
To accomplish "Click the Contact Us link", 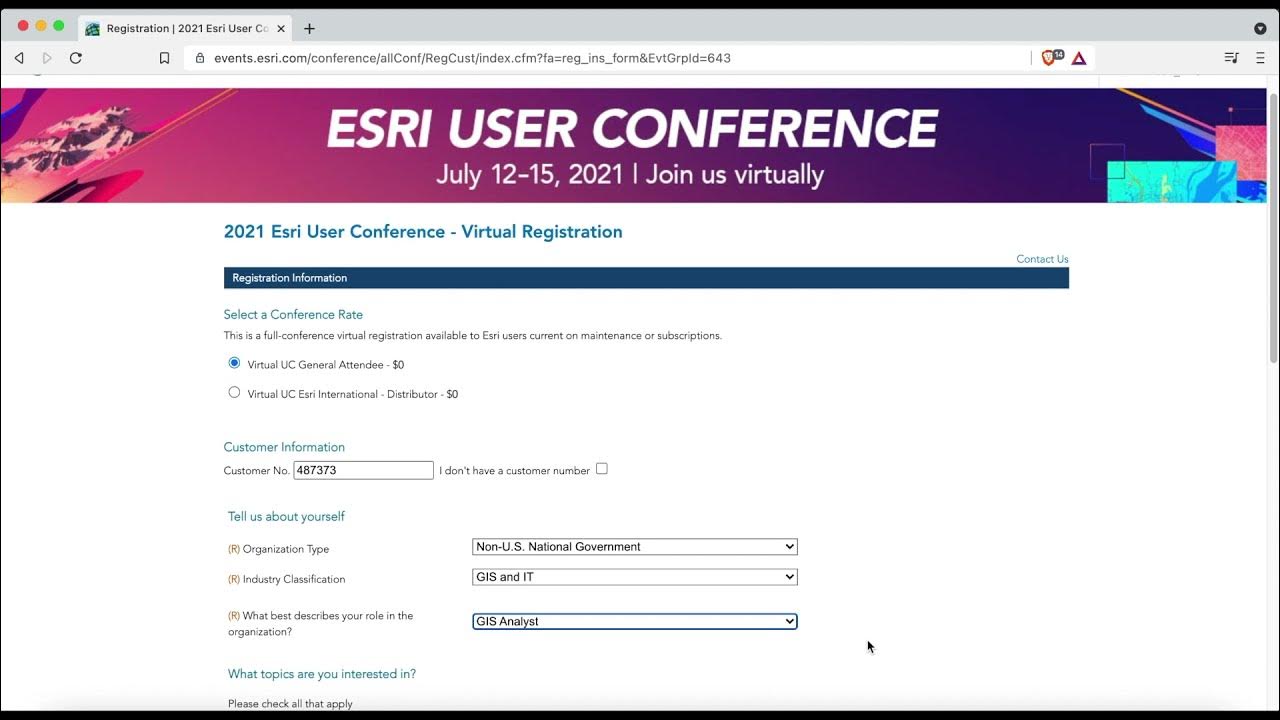I will pos(1042,259).
